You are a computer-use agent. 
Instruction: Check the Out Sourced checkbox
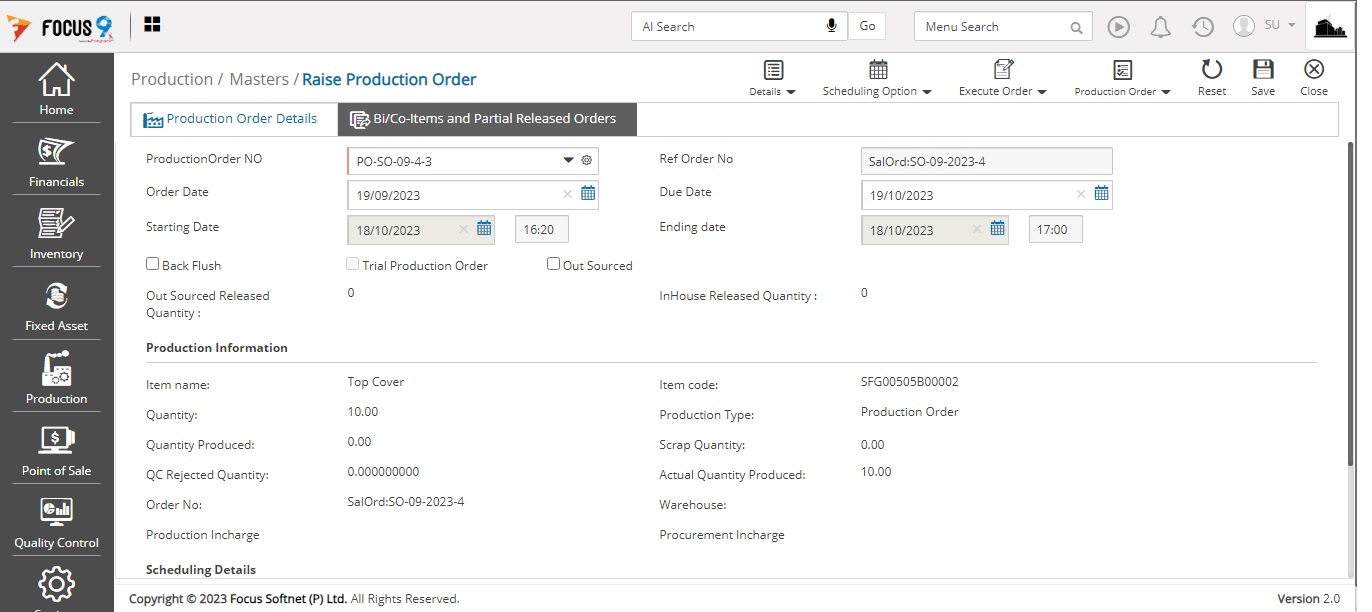coord(553,264)
